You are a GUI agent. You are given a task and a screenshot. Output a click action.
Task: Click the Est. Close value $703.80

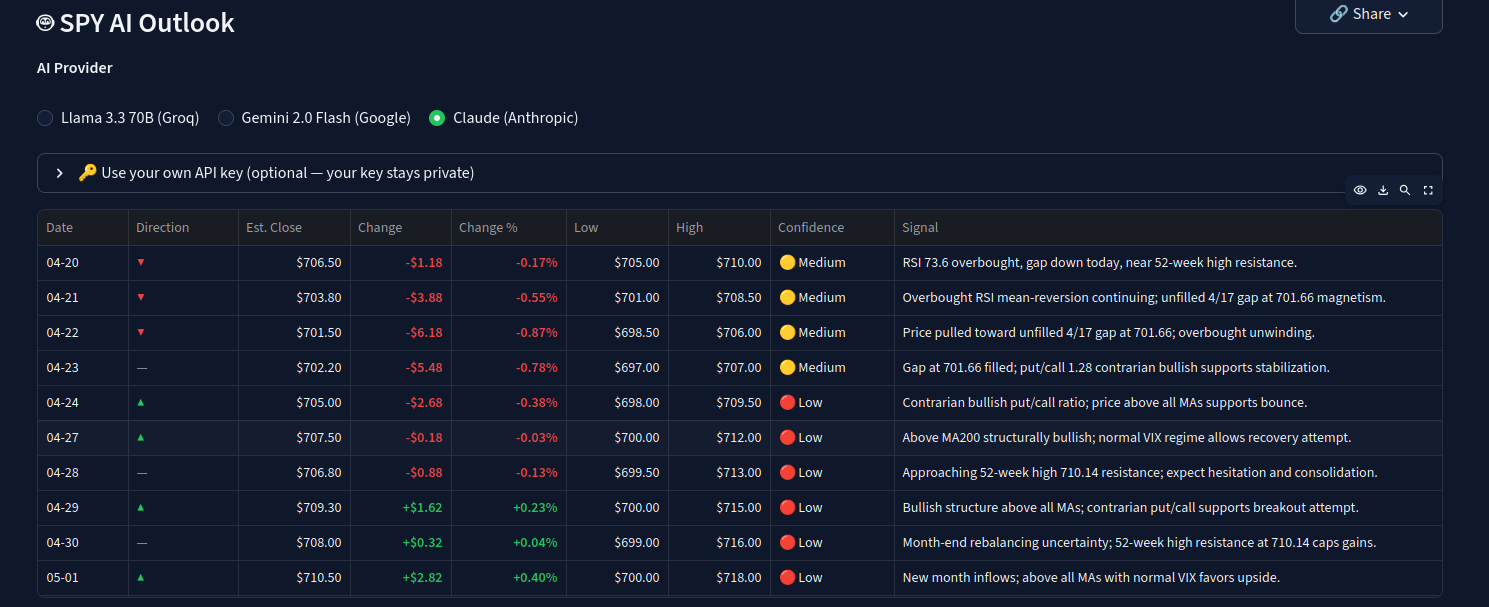tap(319, 298)
